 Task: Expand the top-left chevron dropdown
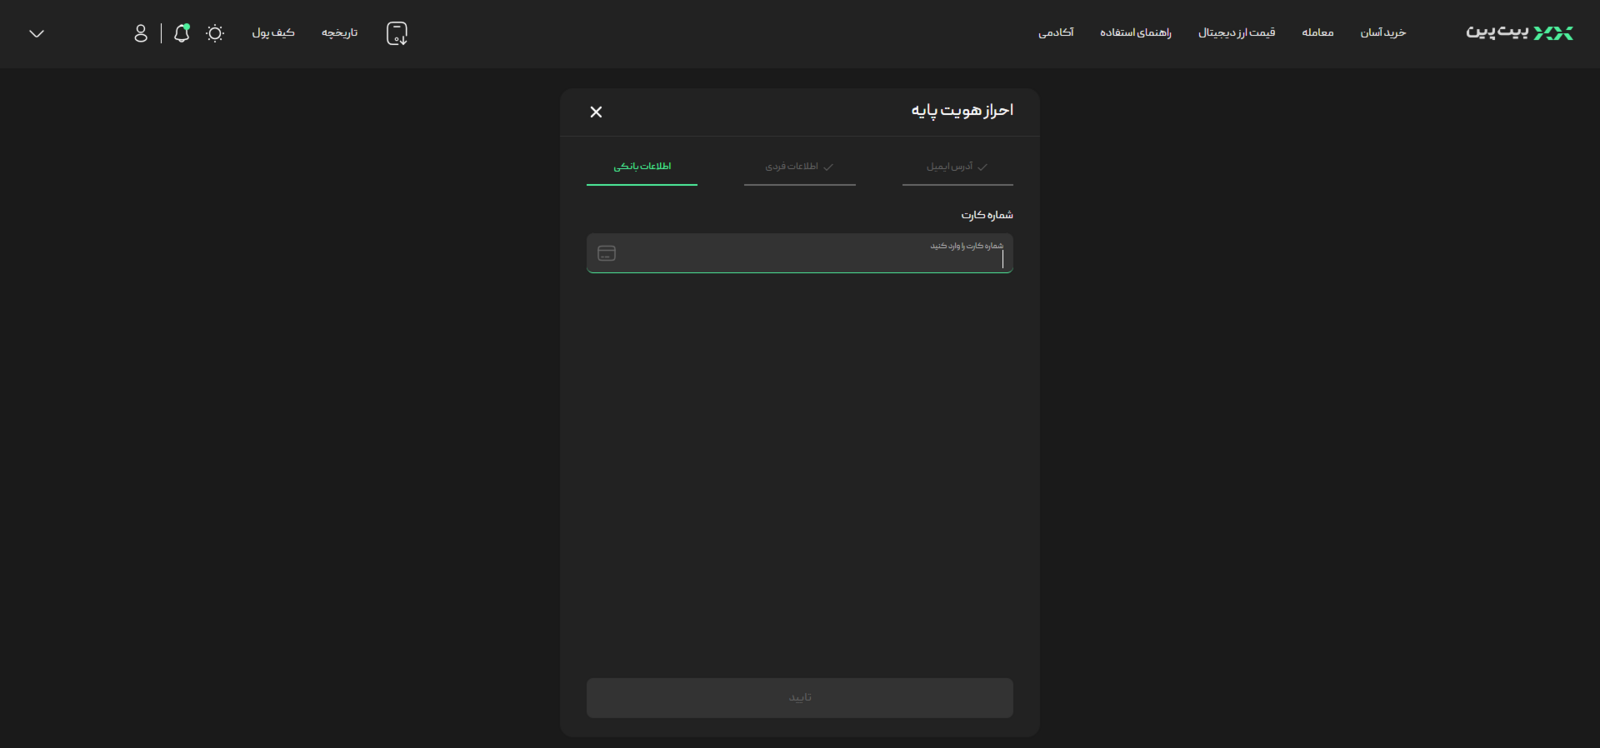[37, 34]
